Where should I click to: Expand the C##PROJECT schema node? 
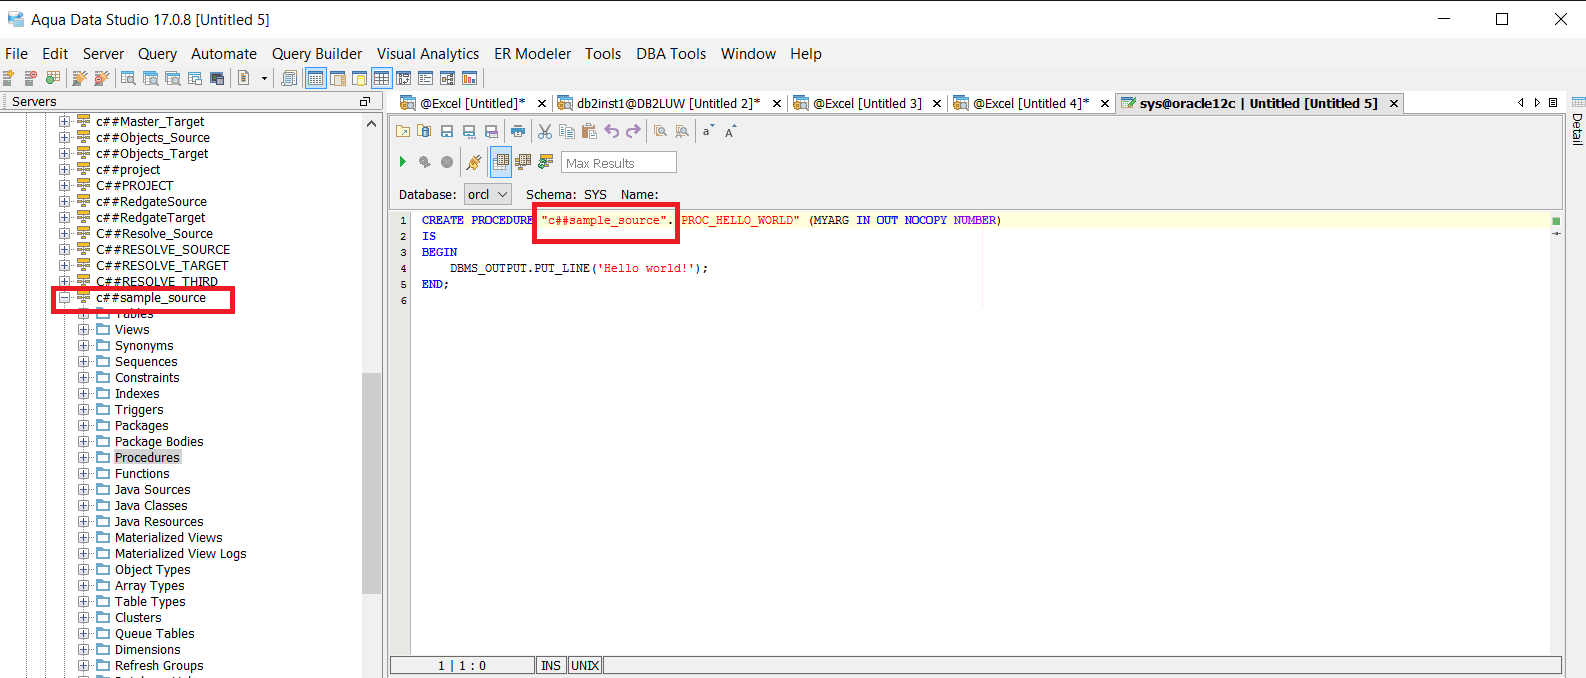[65, 186]
